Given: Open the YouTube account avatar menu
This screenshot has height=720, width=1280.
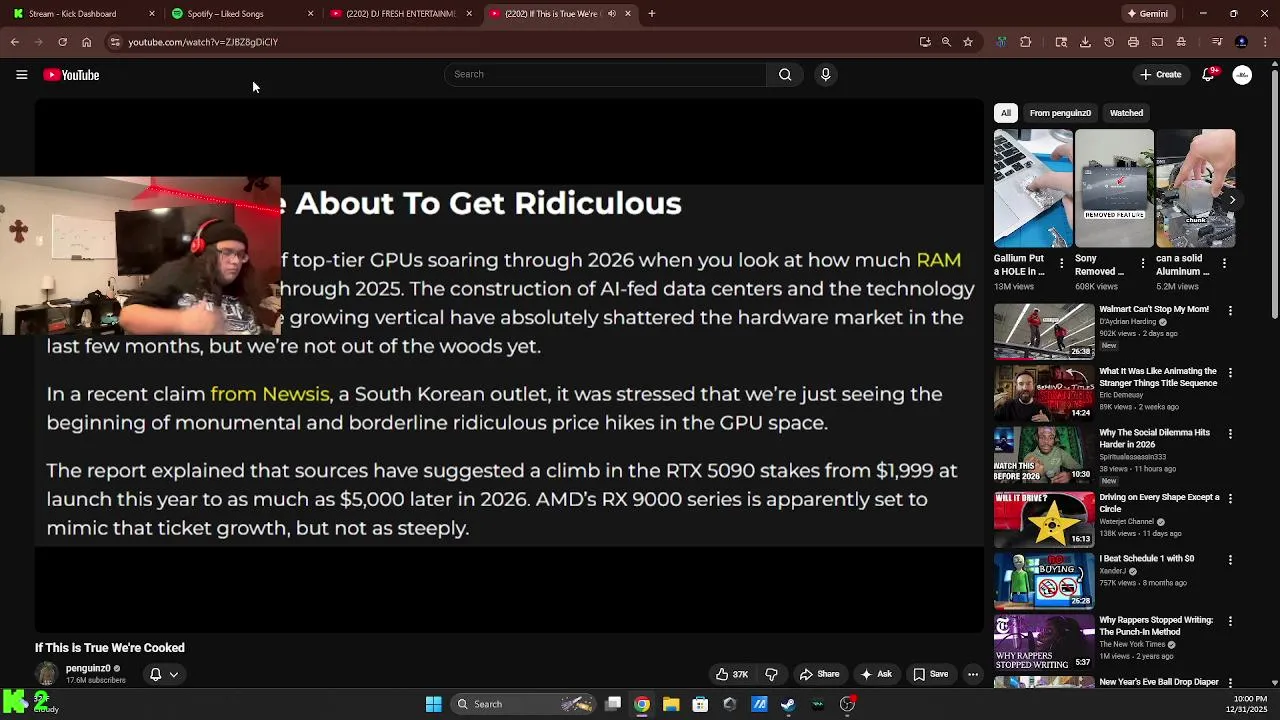Looking at the screenshot, I should pyautogui.click(x=1242, y=75).
